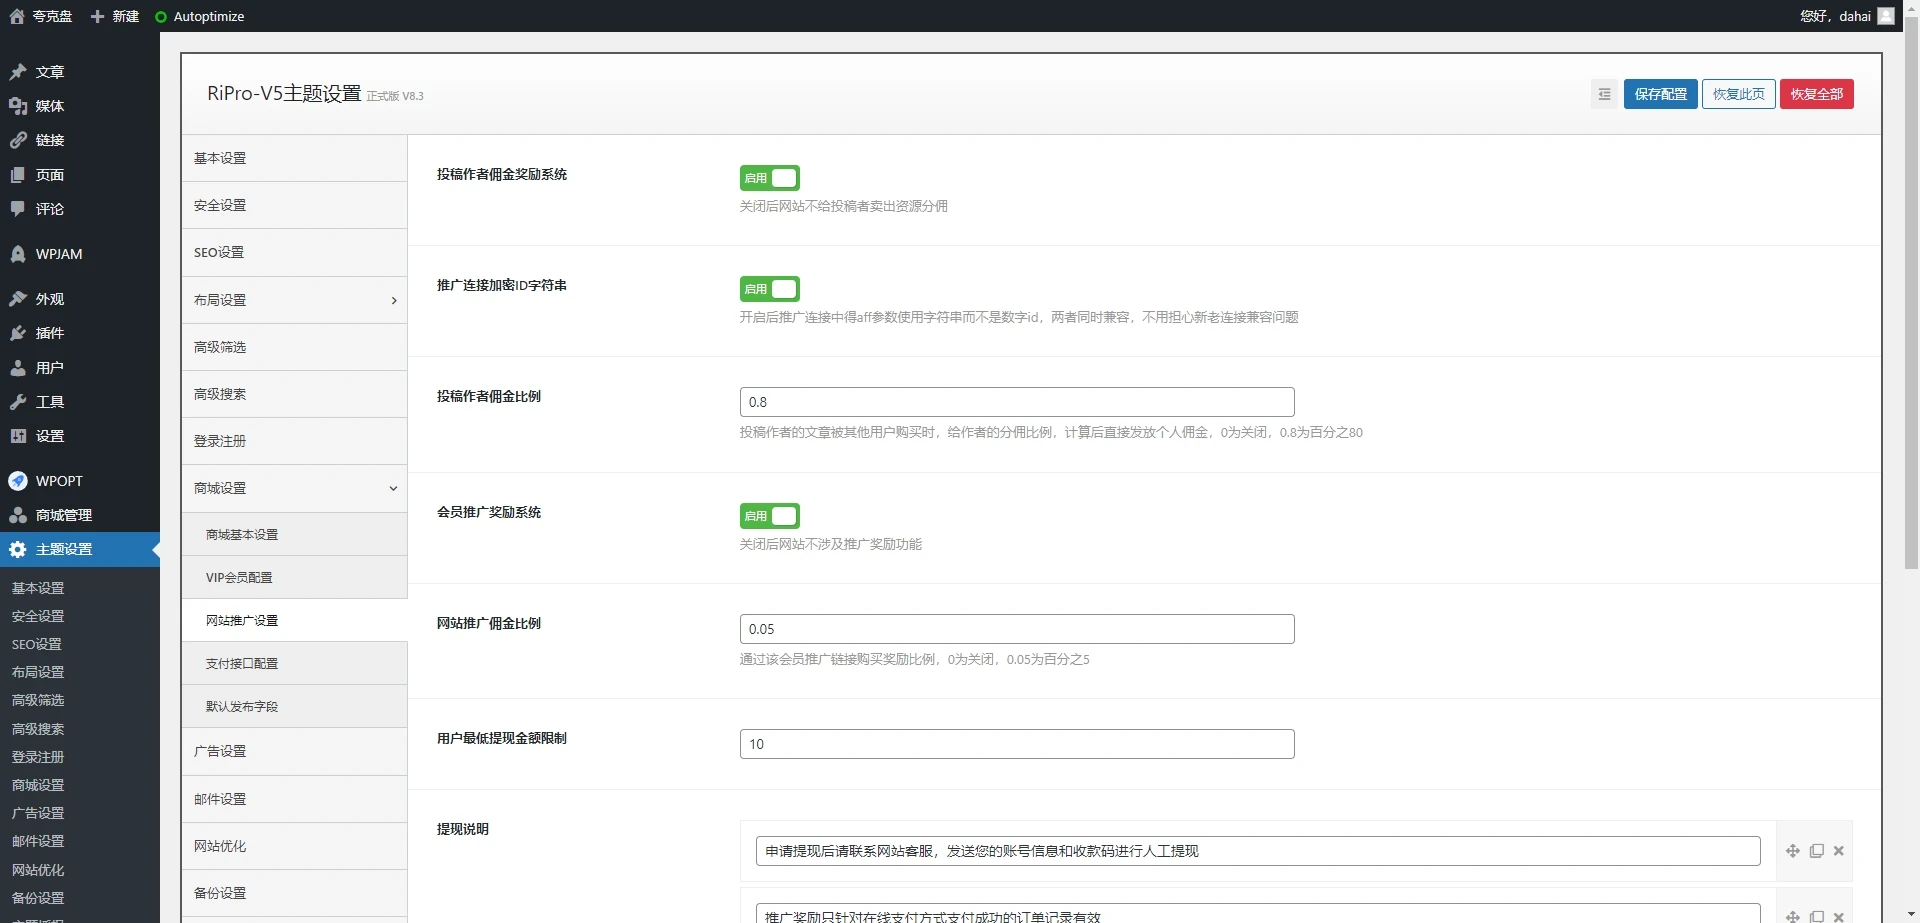1920x923 pixels.
Task: Expand the 布局设置 section arrow
Action: [394, 300]
